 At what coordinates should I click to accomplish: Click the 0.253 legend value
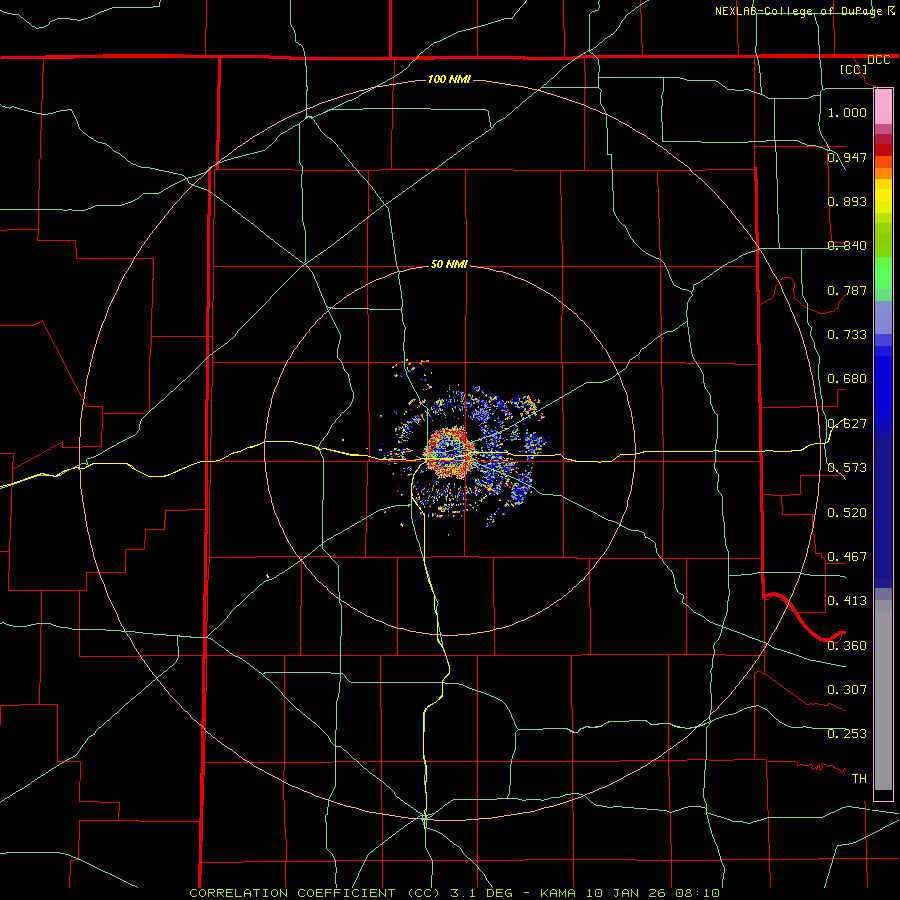pos(847,734)
